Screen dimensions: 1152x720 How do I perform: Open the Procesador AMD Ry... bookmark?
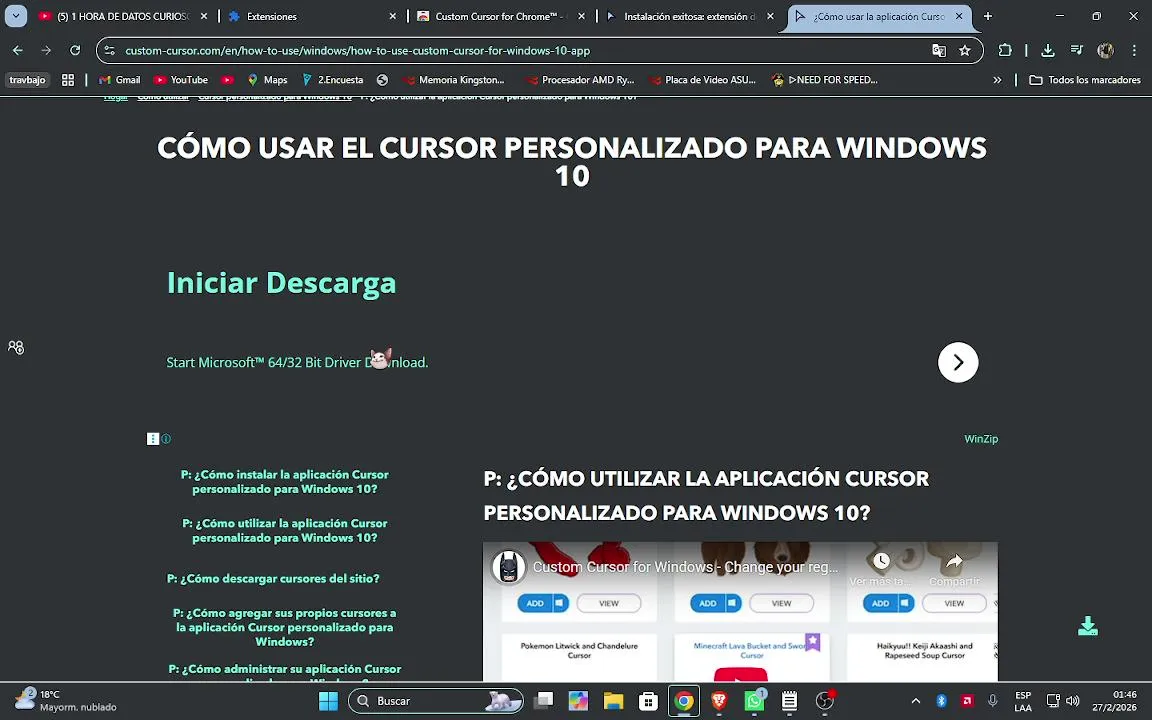(x=580, y=79)
